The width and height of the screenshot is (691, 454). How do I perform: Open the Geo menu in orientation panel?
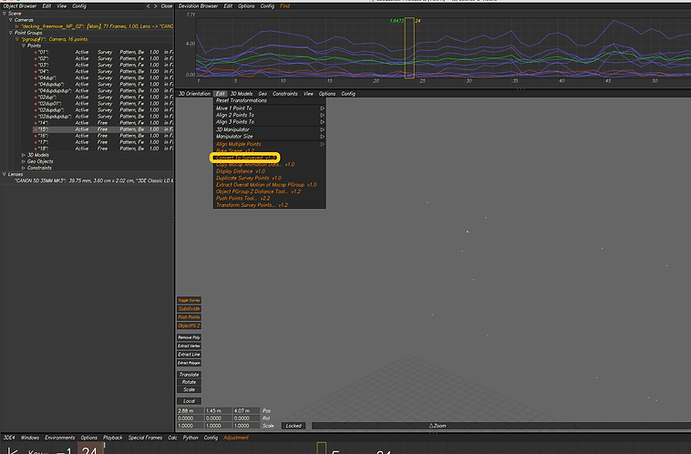pyautogui.click(x=263, y=94)
